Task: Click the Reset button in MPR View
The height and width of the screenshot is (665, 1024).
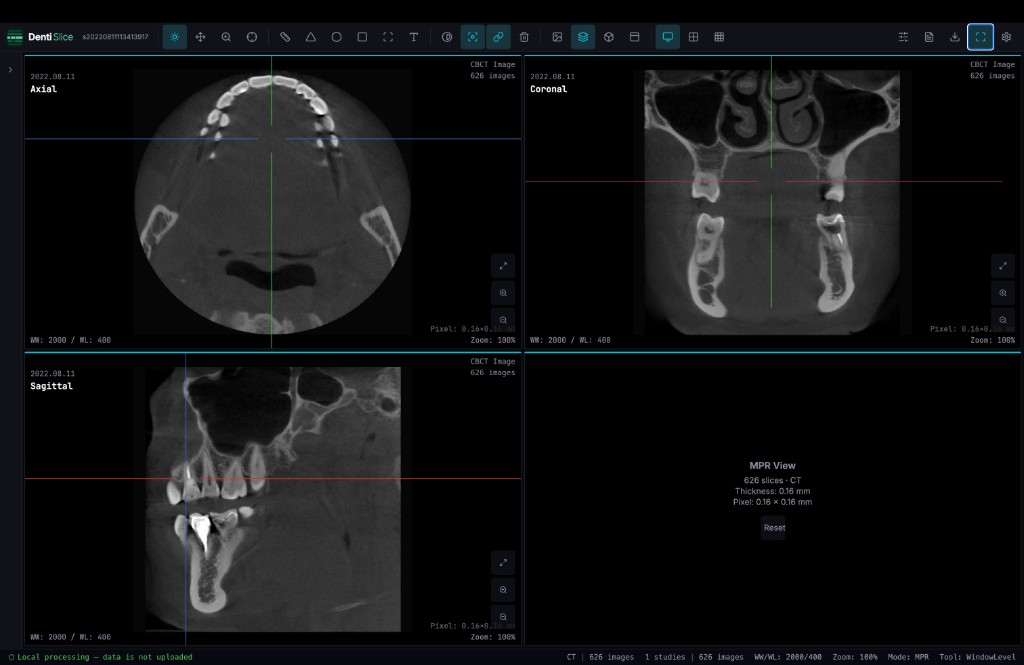Action: click(773, 528)
